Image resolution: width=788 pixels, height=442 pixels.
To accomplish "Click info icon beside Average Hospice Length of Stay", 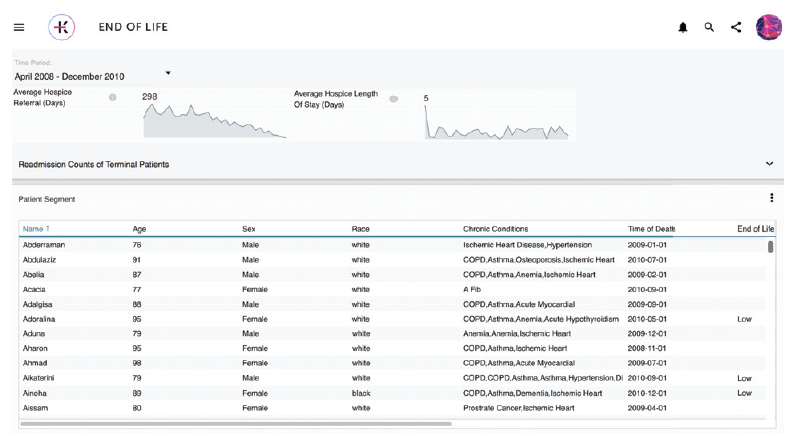I will [x=393, y=99].
